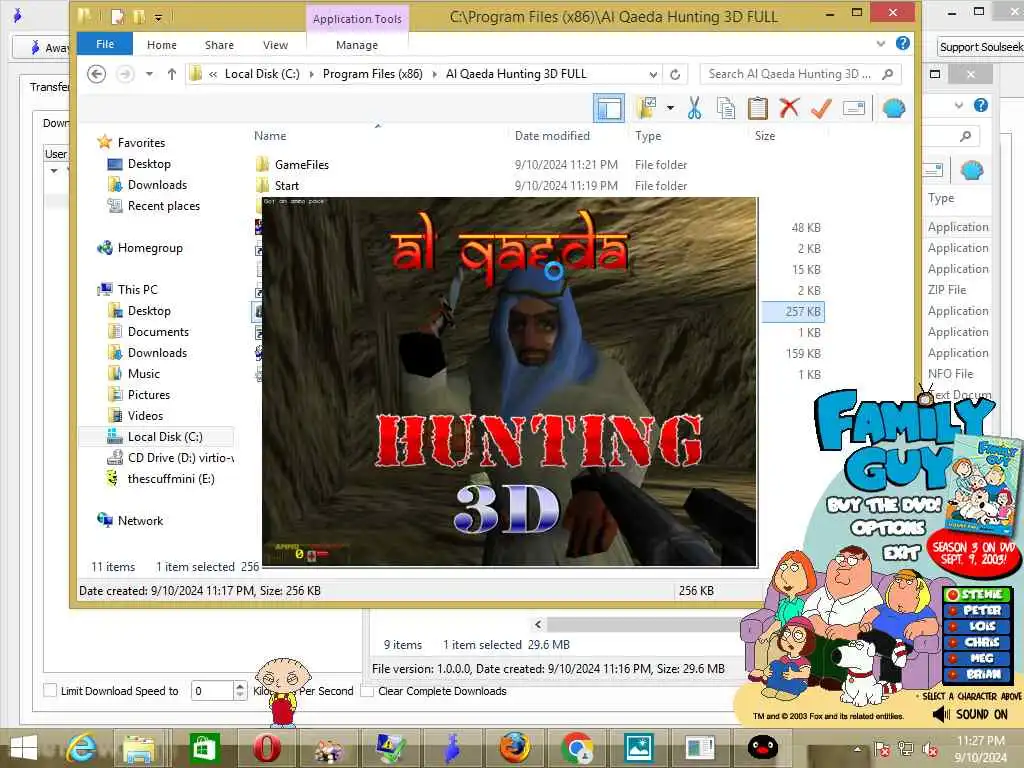Click the download speed limit number field

click(x=212, y=690)
